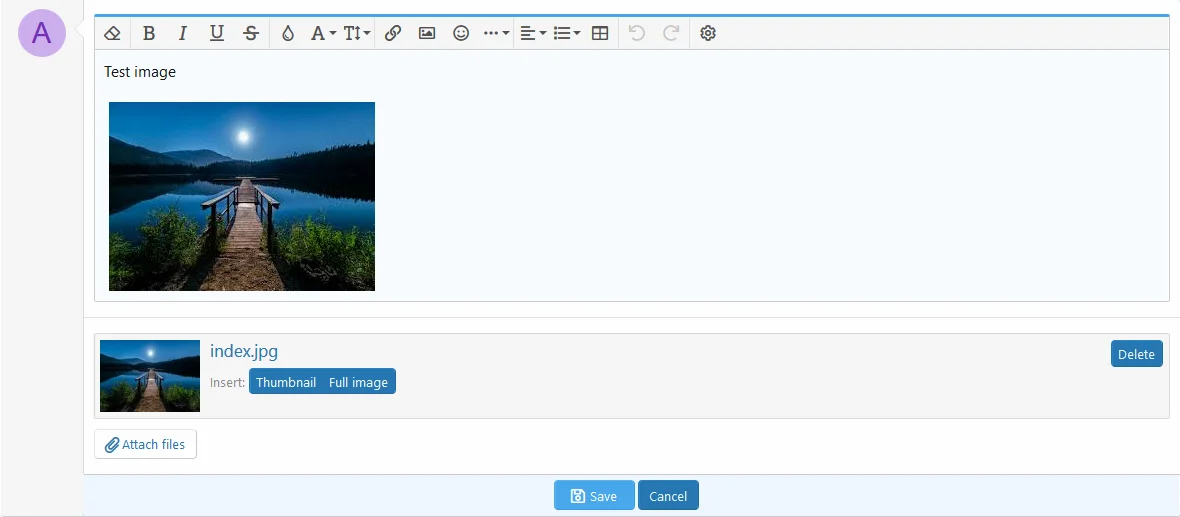Apply Strikethrough to text
The width and height of the screenshot is (1180, 517).
[x=251, y=33]
